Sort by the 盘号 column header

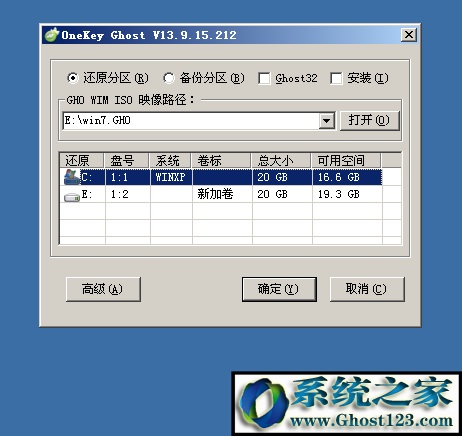coord(127,160)
